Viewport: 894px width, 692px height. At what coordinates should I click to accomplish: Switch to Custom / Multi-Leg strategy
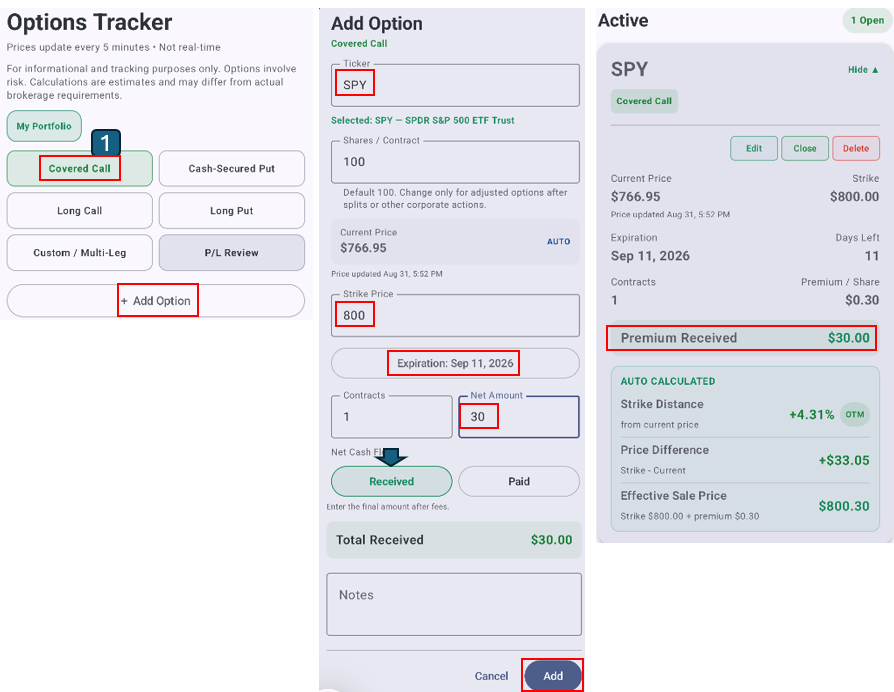79,253
